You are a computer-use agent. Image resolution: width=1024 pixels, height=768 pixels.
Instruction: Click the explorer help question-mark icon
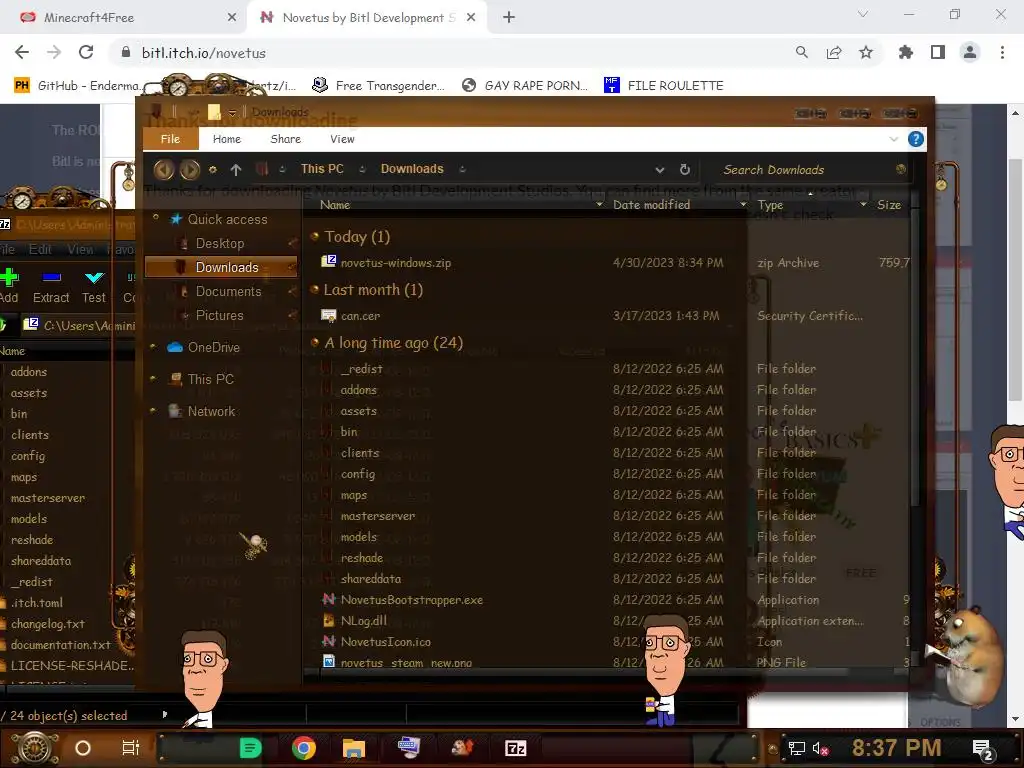tap(916, 139)
